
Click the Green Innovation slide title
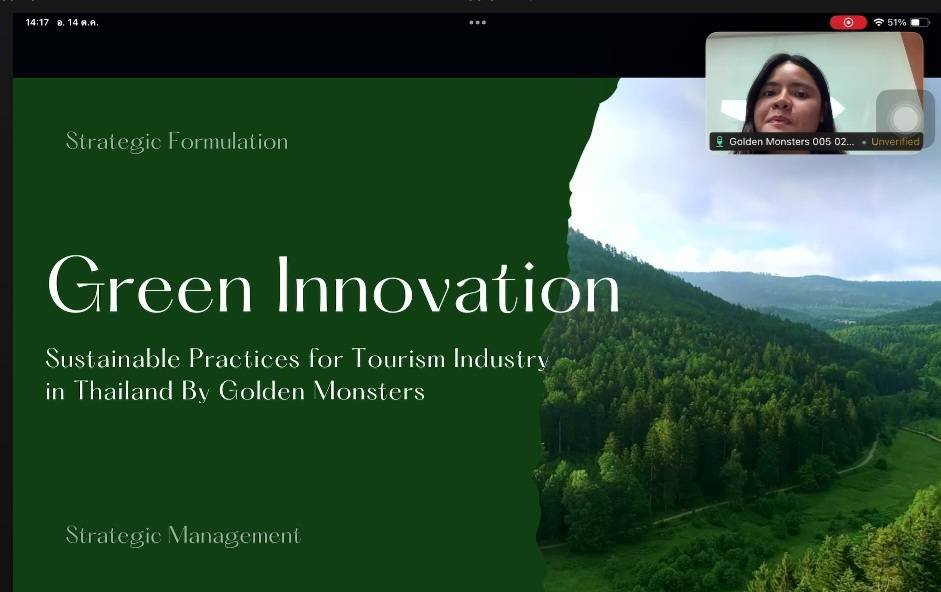pyautogui.click(x=333, y=287)
